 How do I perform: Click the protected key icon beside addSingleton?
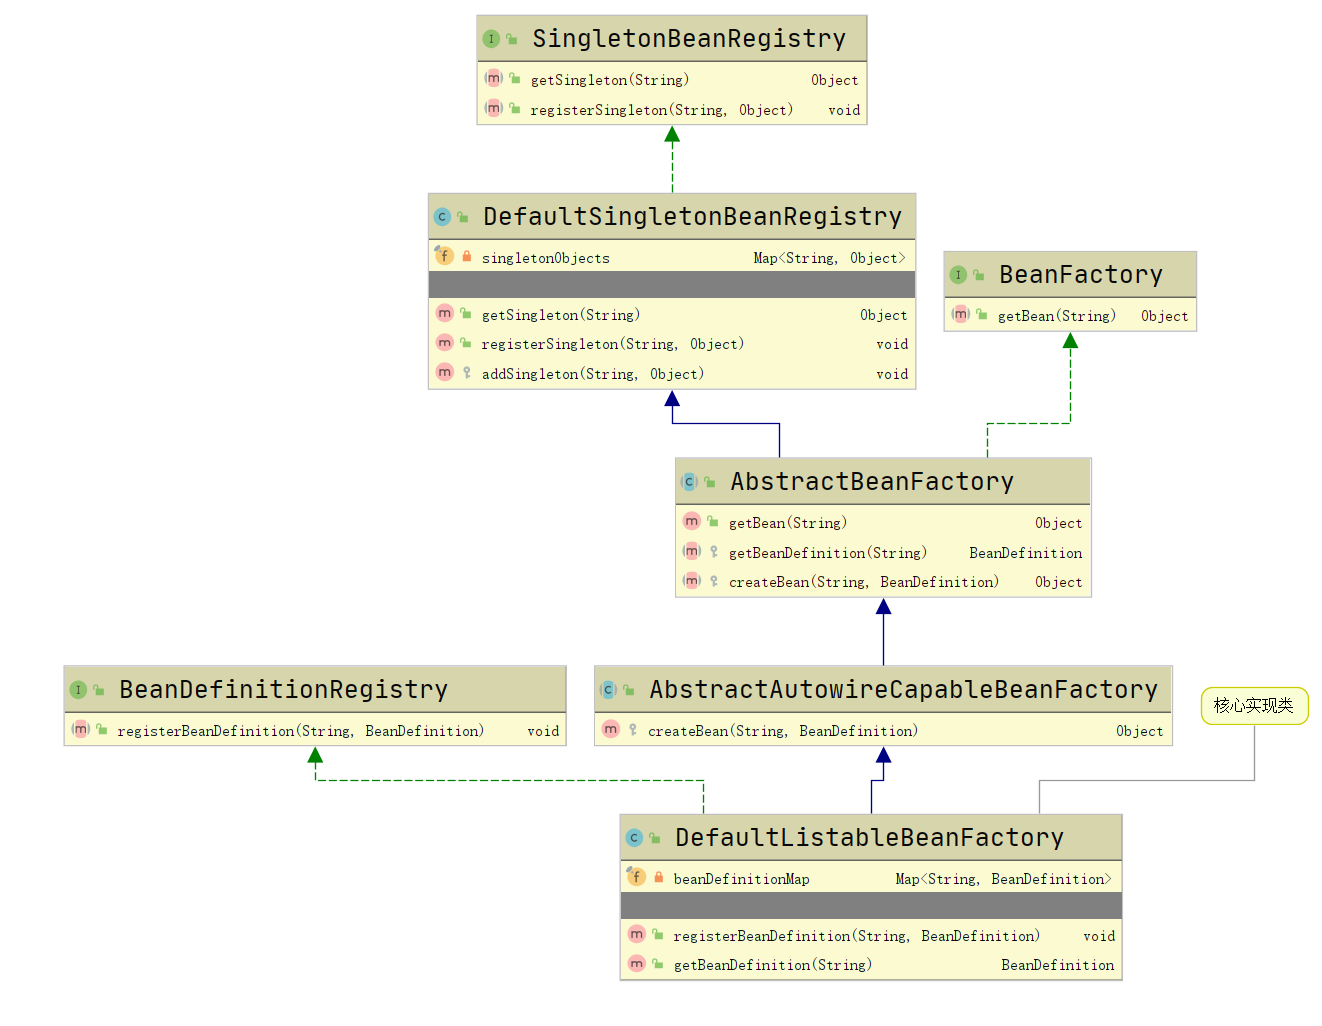coord(467,373)
